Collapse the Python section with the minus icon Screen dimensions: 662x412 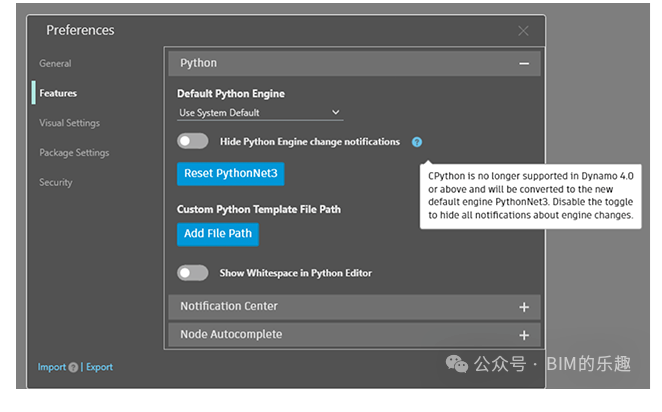click(x=524, y=64)
